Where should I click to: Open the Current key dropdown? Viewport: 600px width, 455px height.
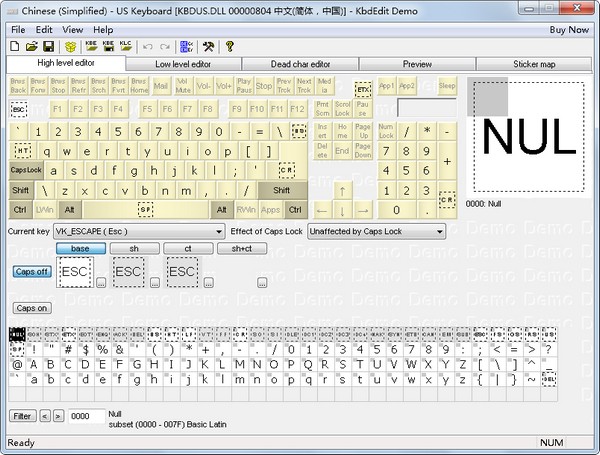(139, 232)
